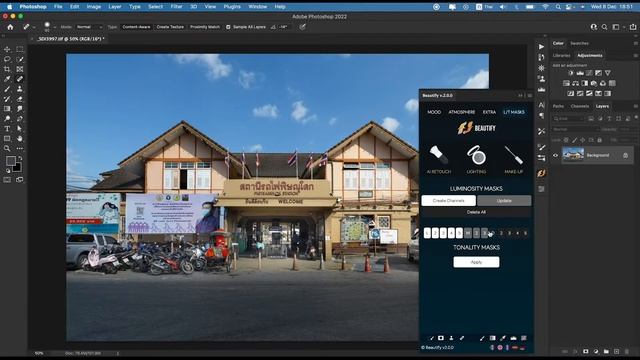Open layer blend mode dropdown
640x360 pixels.
point(576,129)
